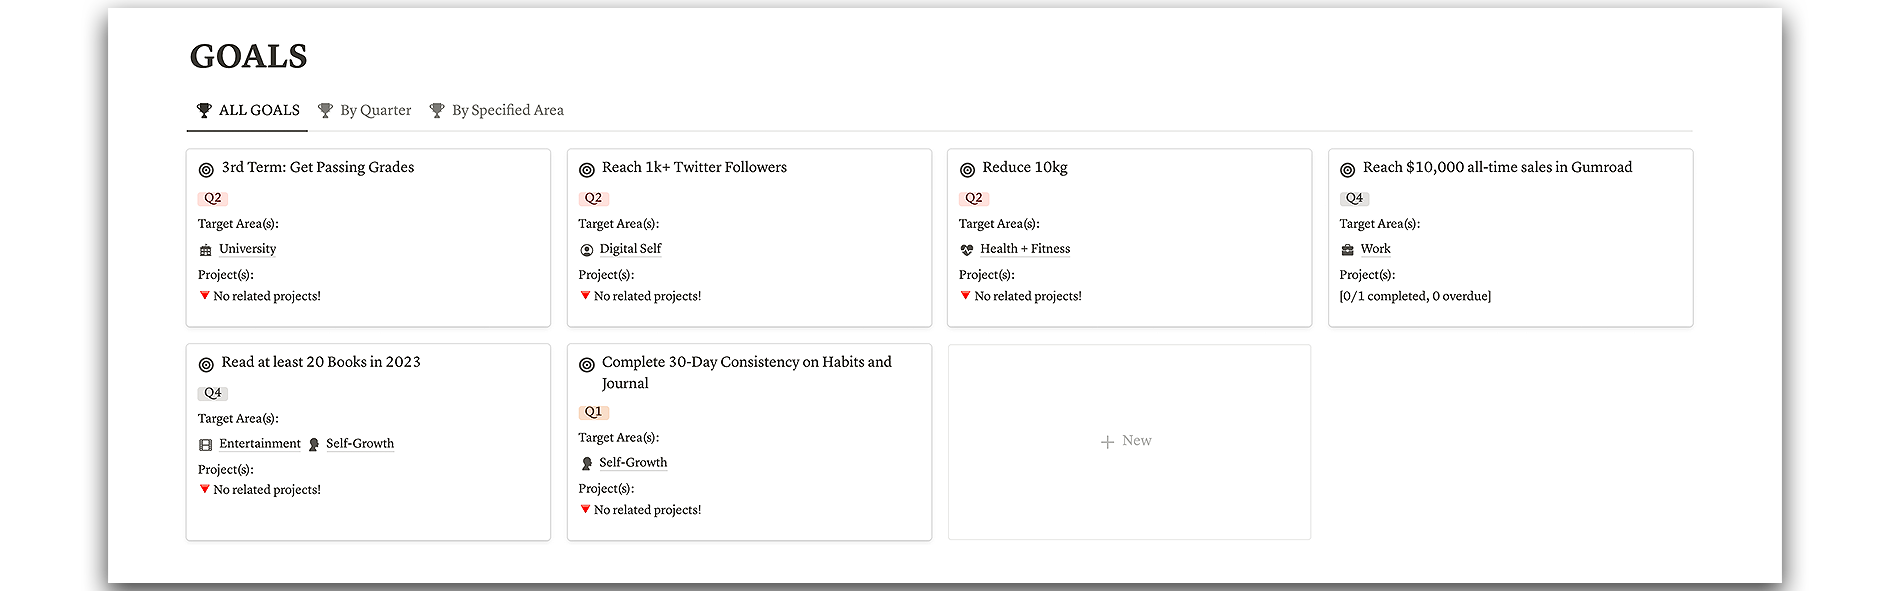Open the Self-Growth link in Books card

click(x=360, y=444)
